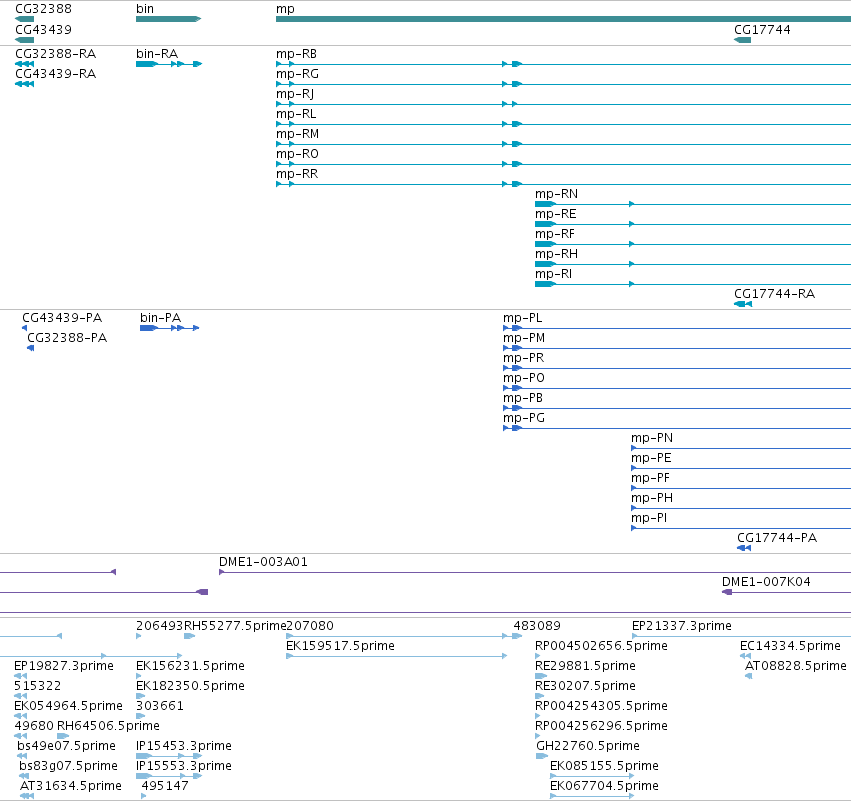Select the mp-RG transcript label

click(x=297, y=74)
